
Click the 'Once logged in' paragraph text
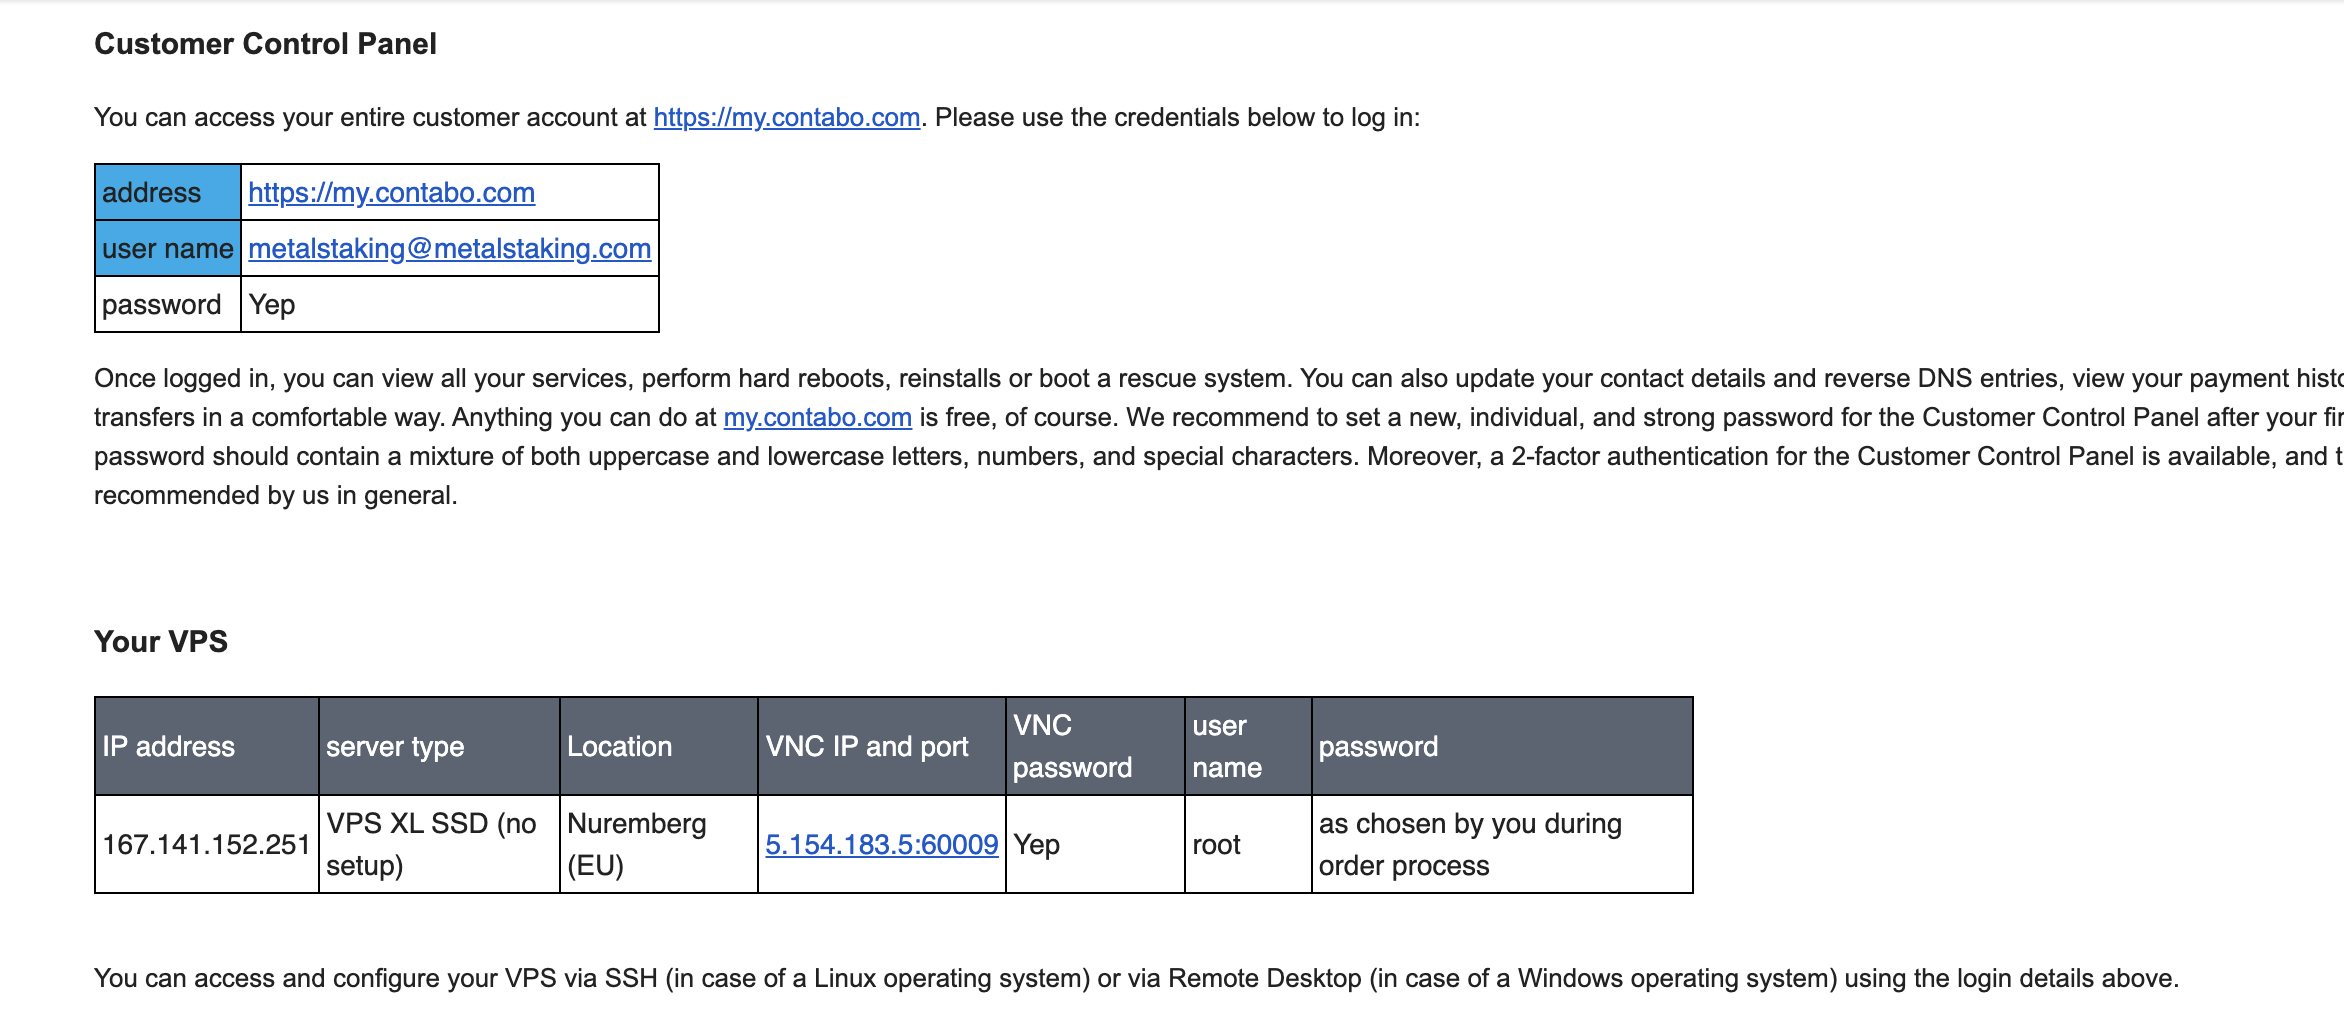1219,437
